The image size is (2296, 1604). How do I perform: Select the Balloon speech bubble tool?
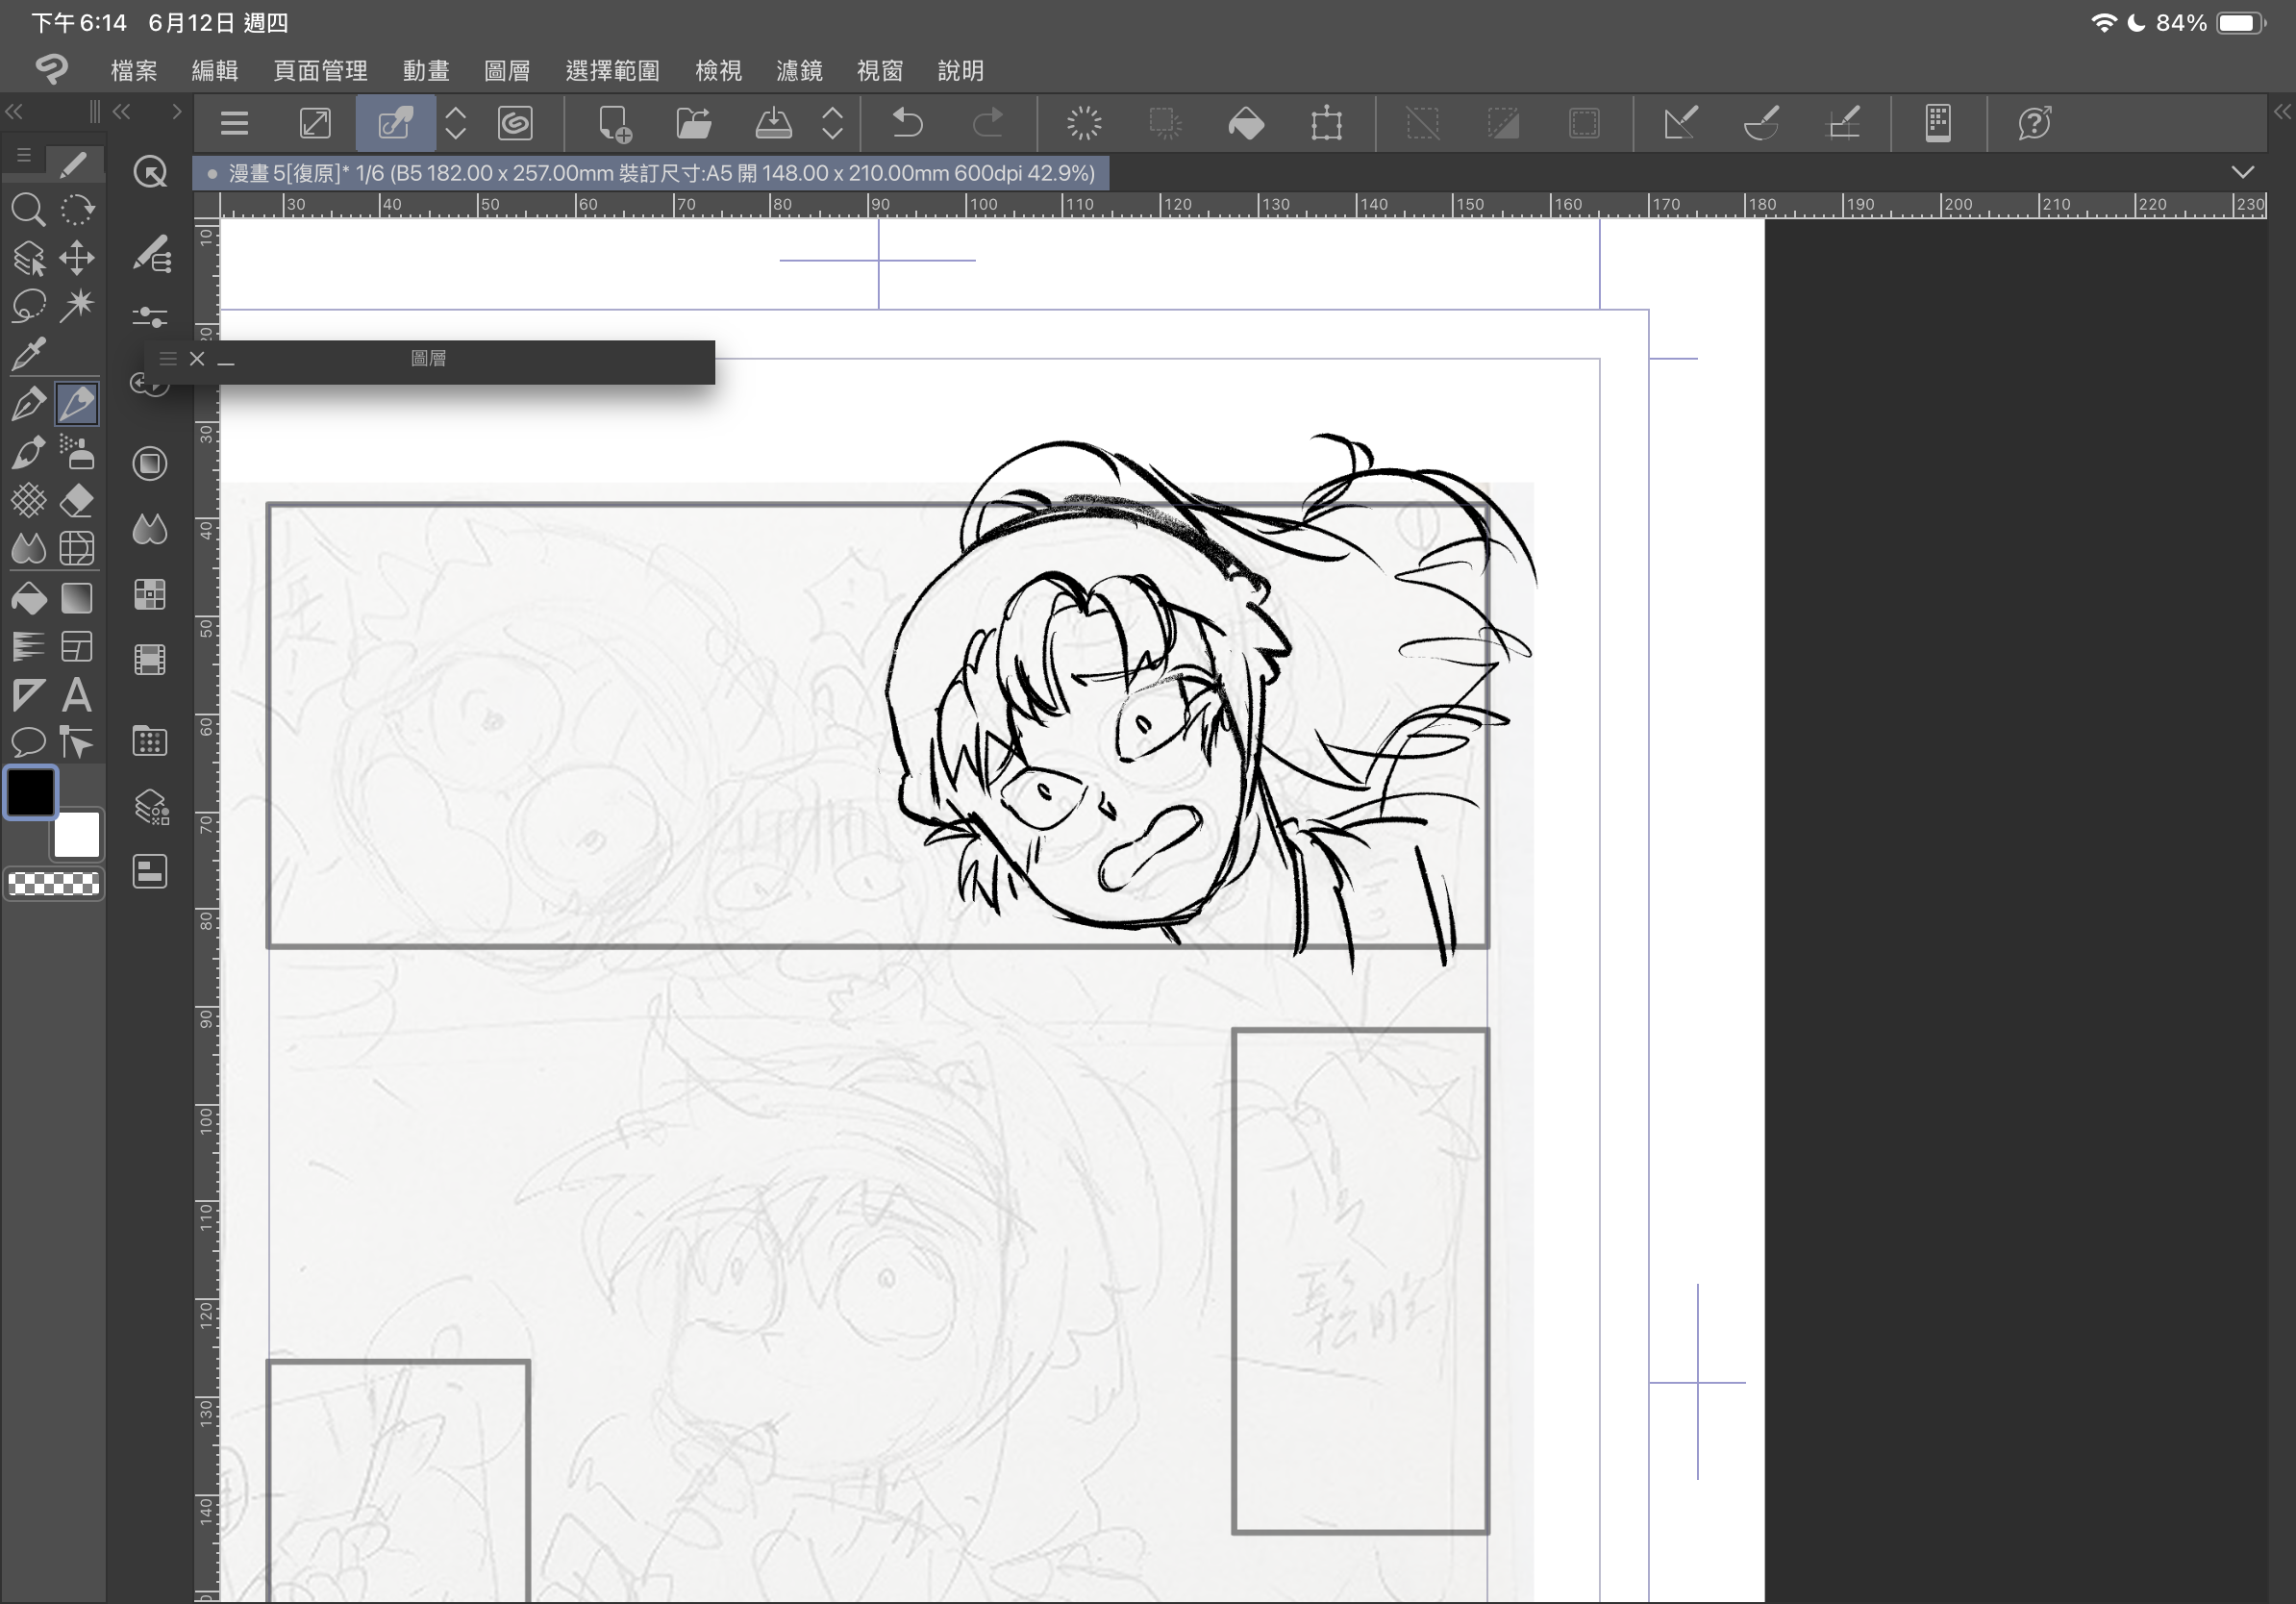pos(28,742)
